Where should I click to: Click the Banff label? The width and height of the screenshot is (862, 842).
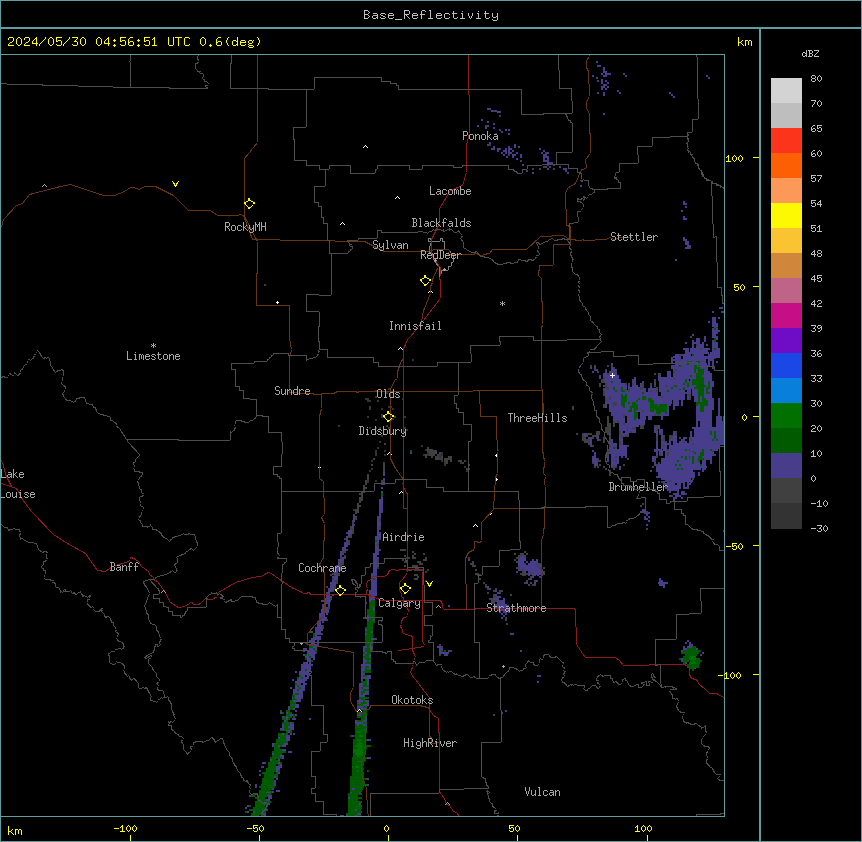[124, 567]
